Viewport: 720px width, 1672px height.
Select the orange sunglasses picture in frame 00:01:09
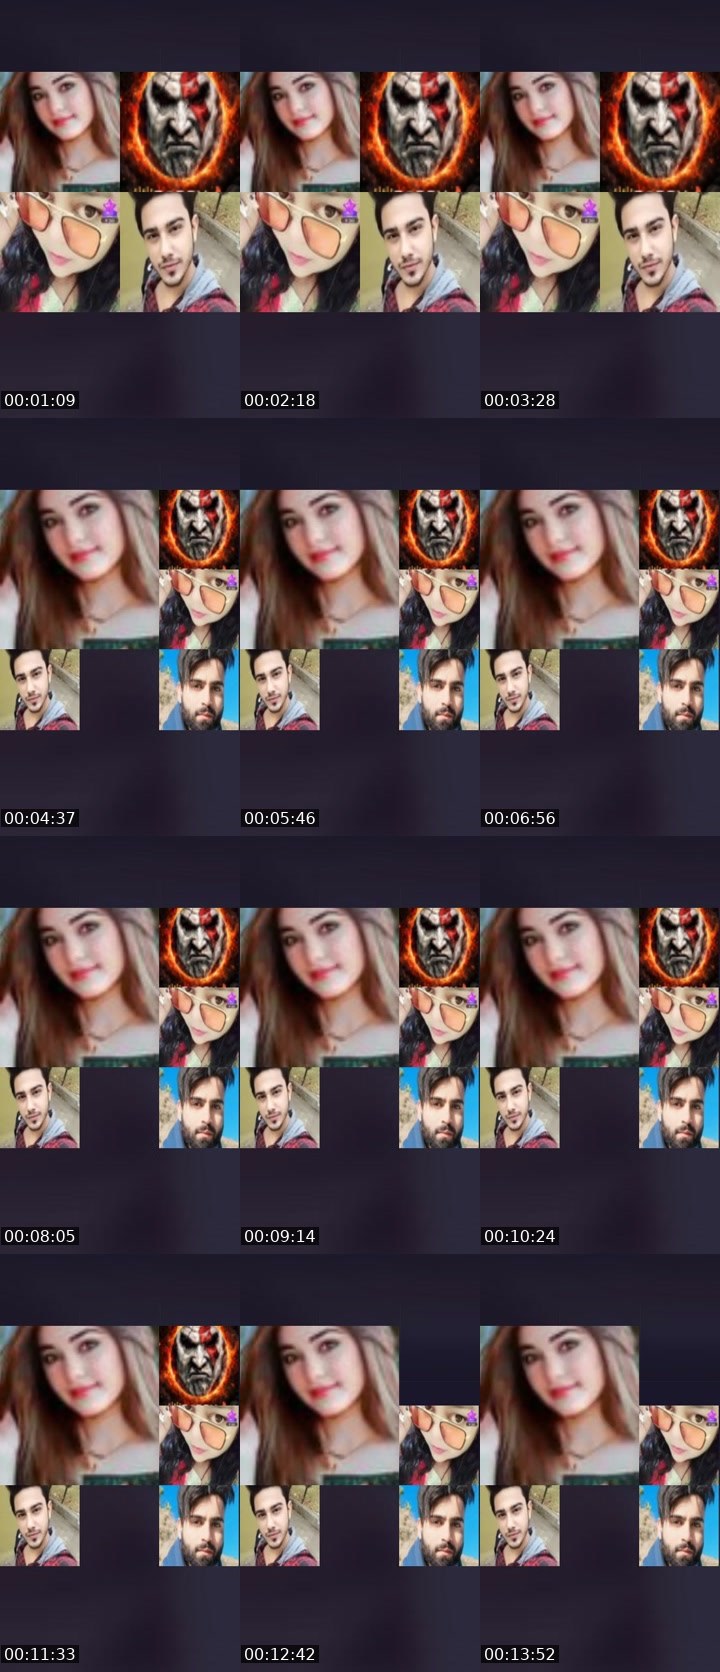click(x=60, y=252)
